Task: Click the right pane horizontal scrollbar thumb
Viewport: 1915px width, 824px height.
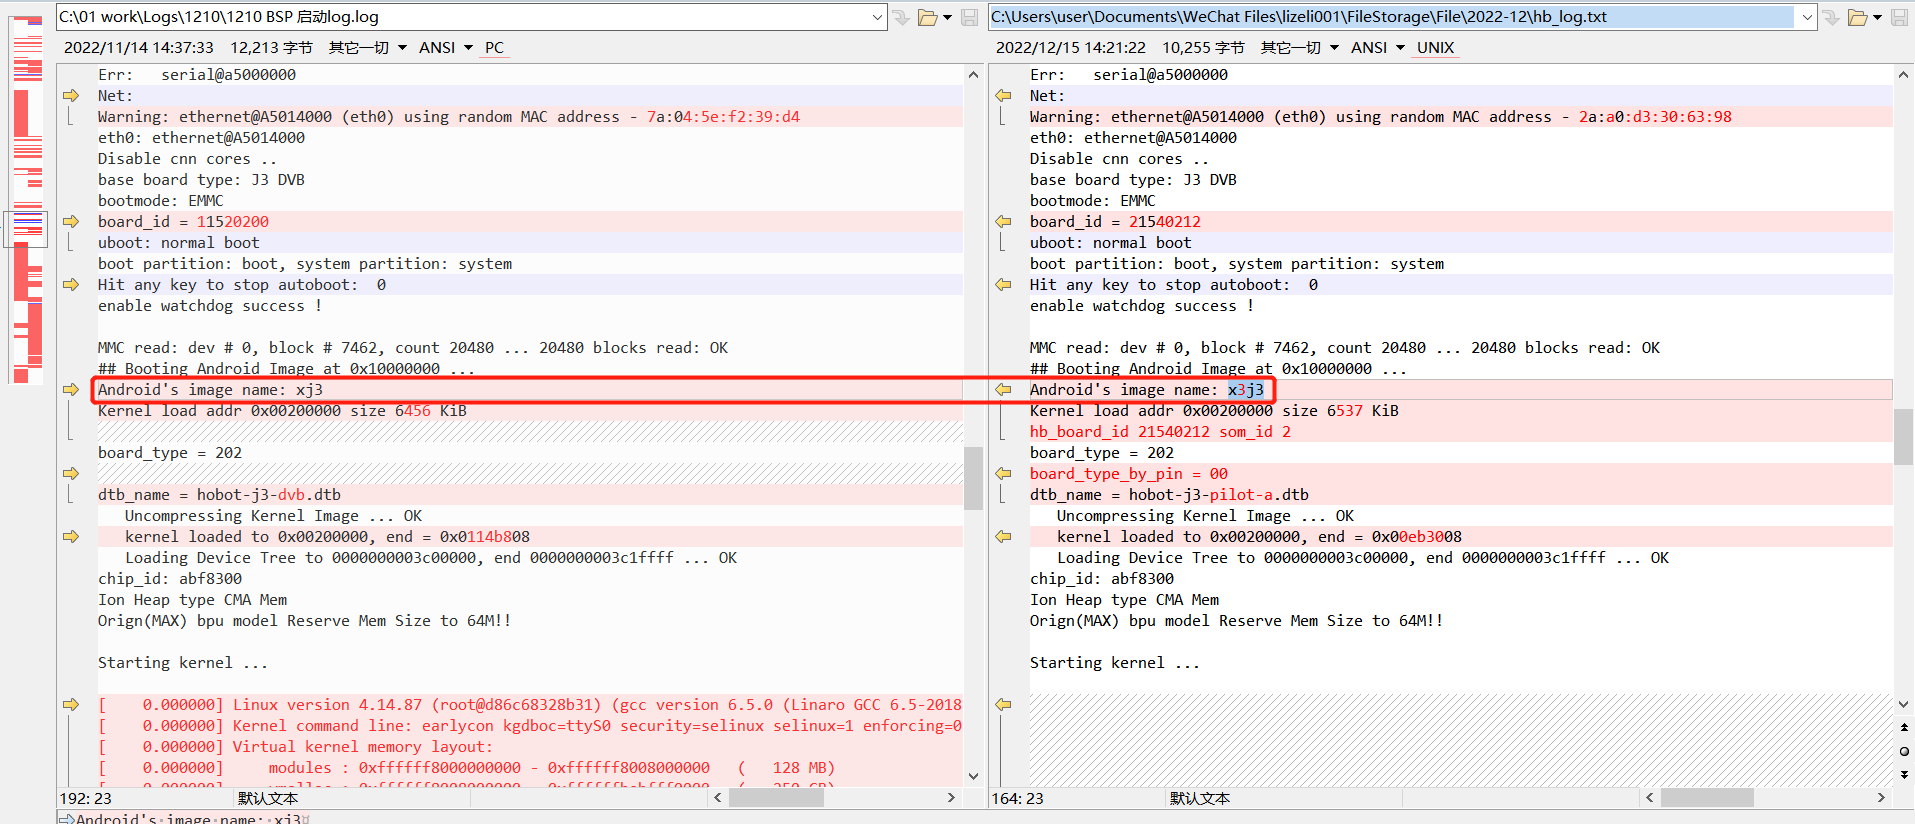Action: point(1706,797)
